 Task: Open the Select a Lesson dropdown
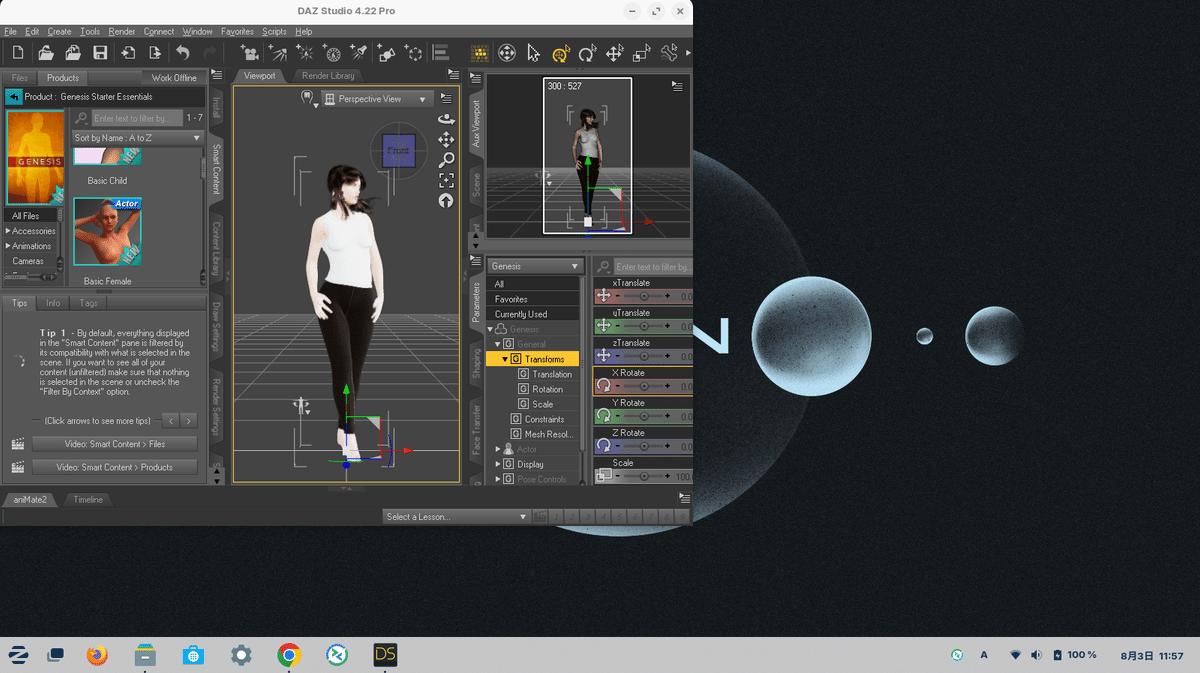tap(456, 517)
